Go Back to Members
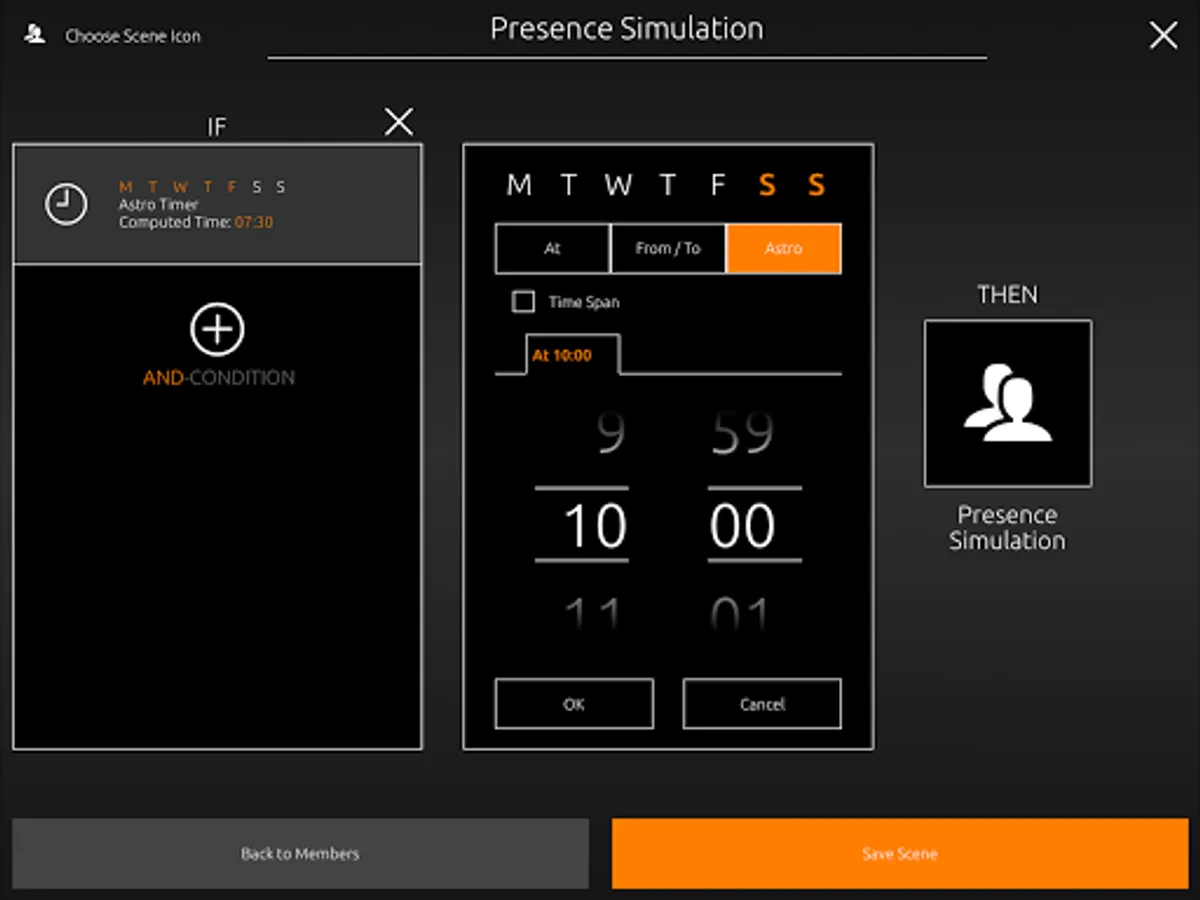The height and width of the screenshot is (900, 1200). (x=300, y=854)
